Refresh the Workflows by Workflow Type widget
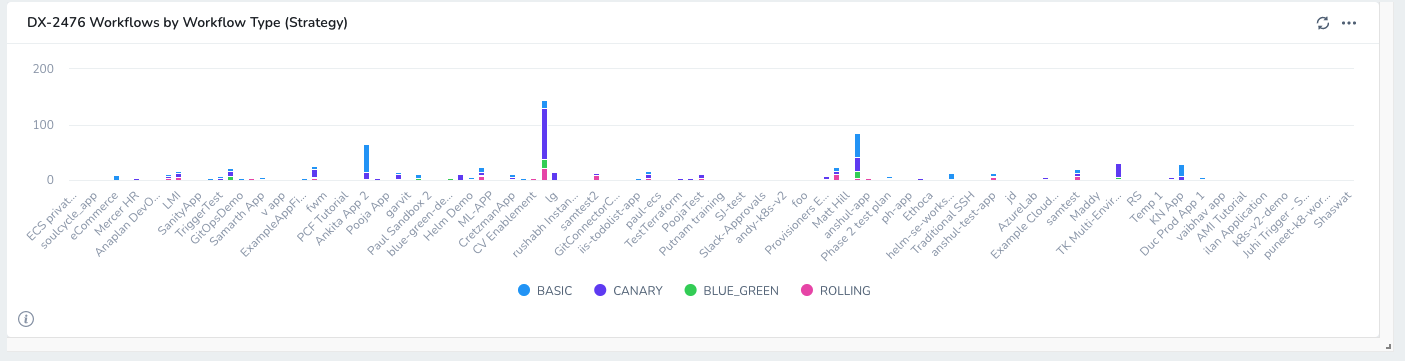The height and width of the screenshot is (361, 1405). (x=1322, y=23)
